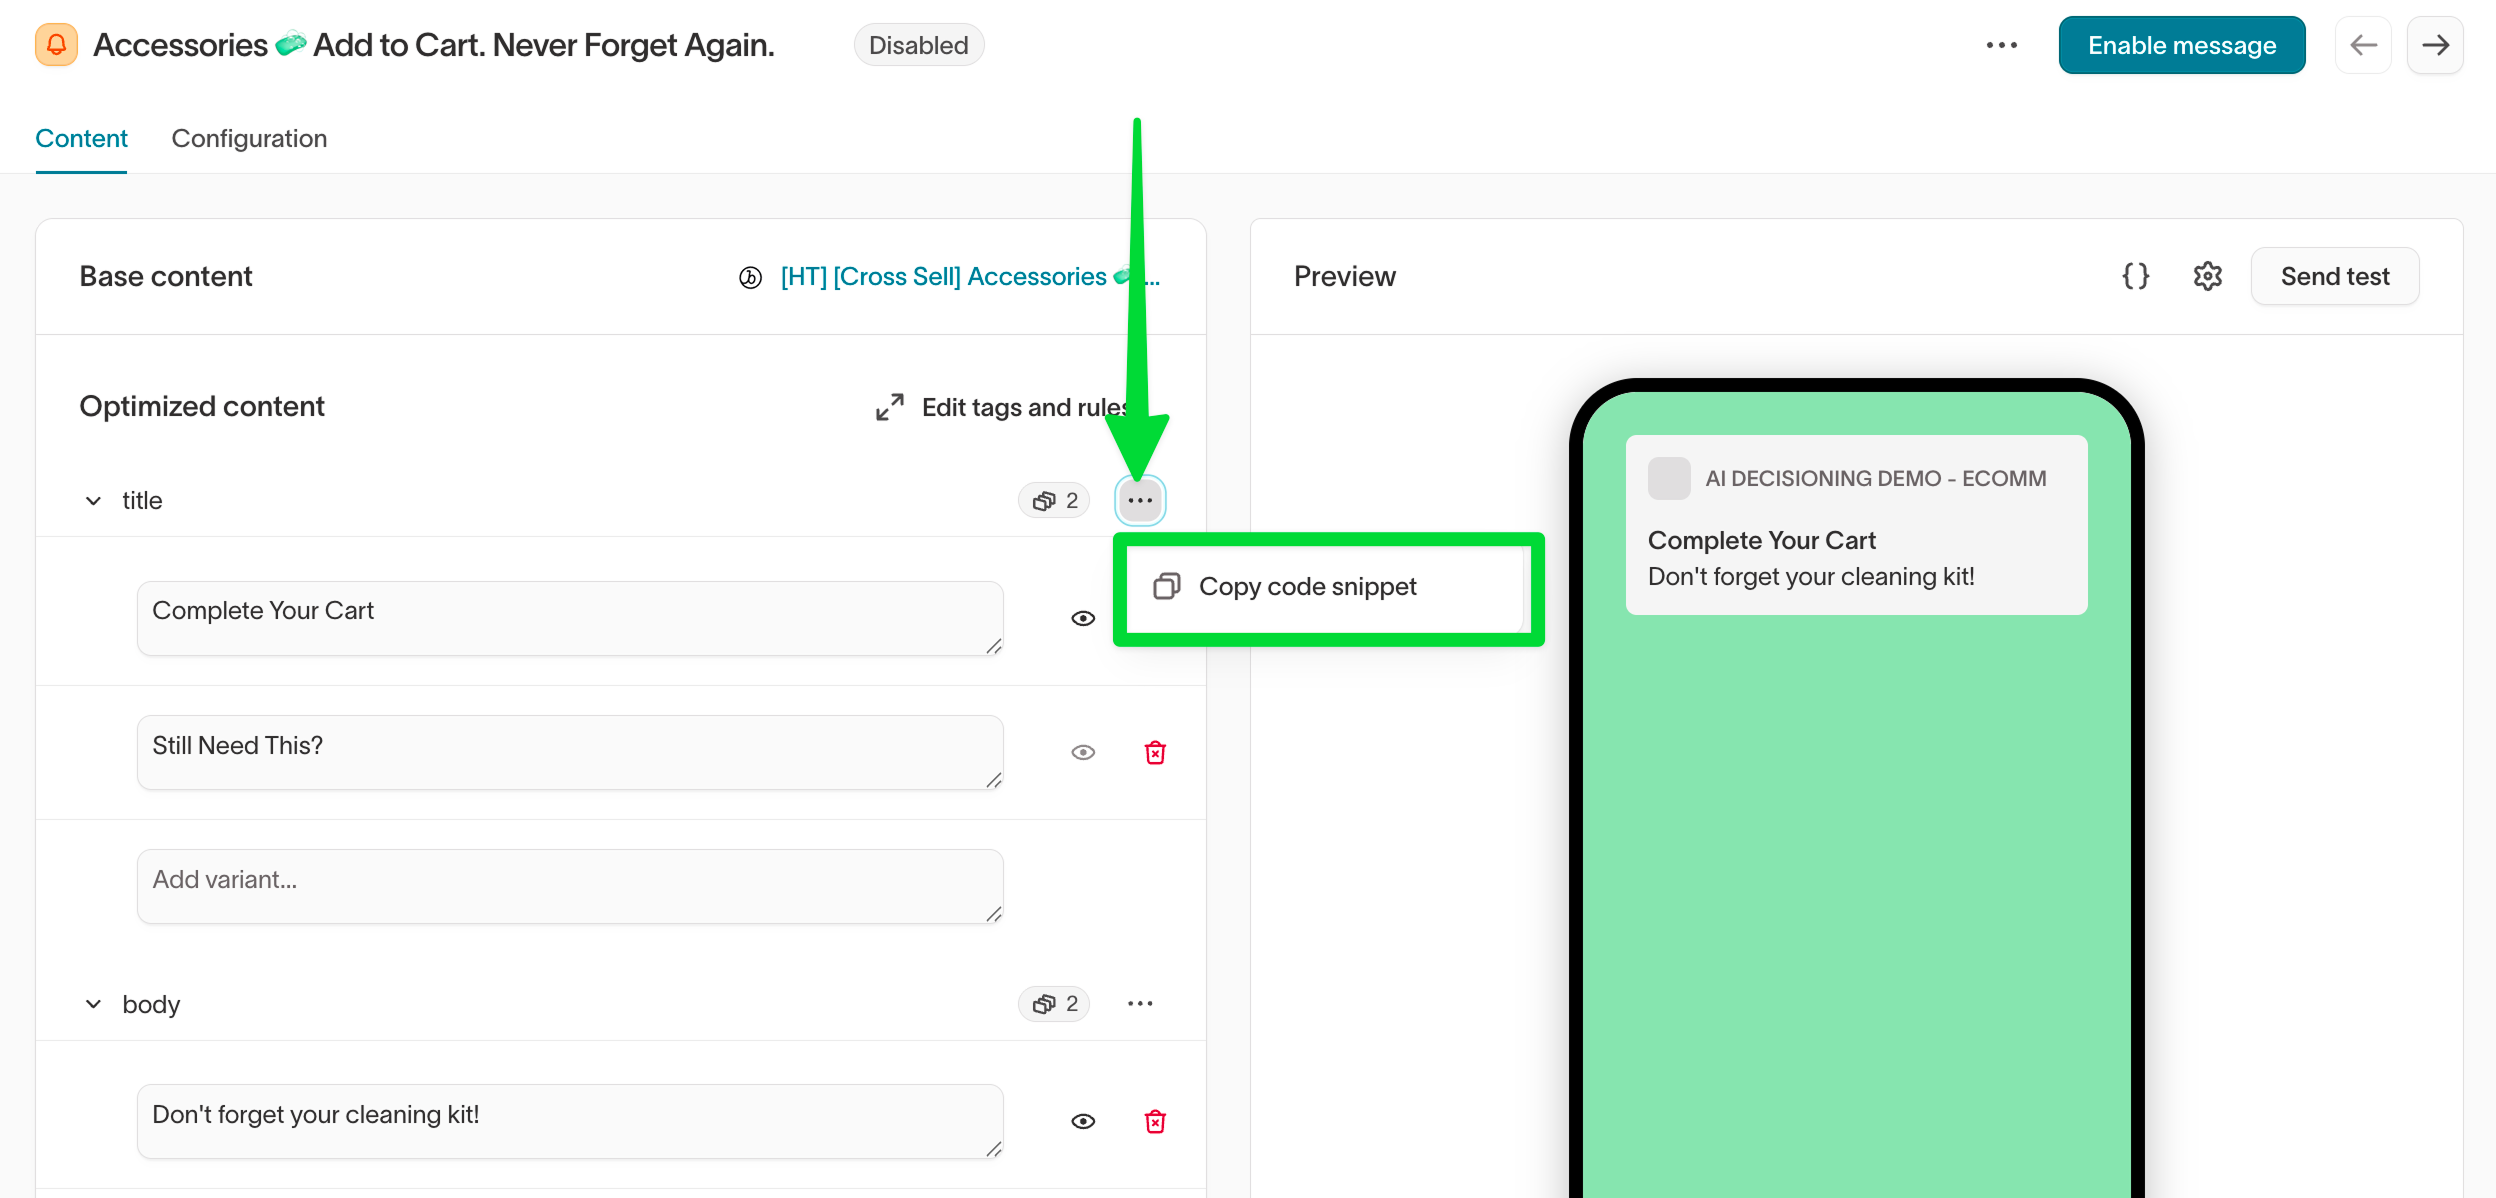
Task: Switch to the Configuration tab
Action: (x=249, y=138)
